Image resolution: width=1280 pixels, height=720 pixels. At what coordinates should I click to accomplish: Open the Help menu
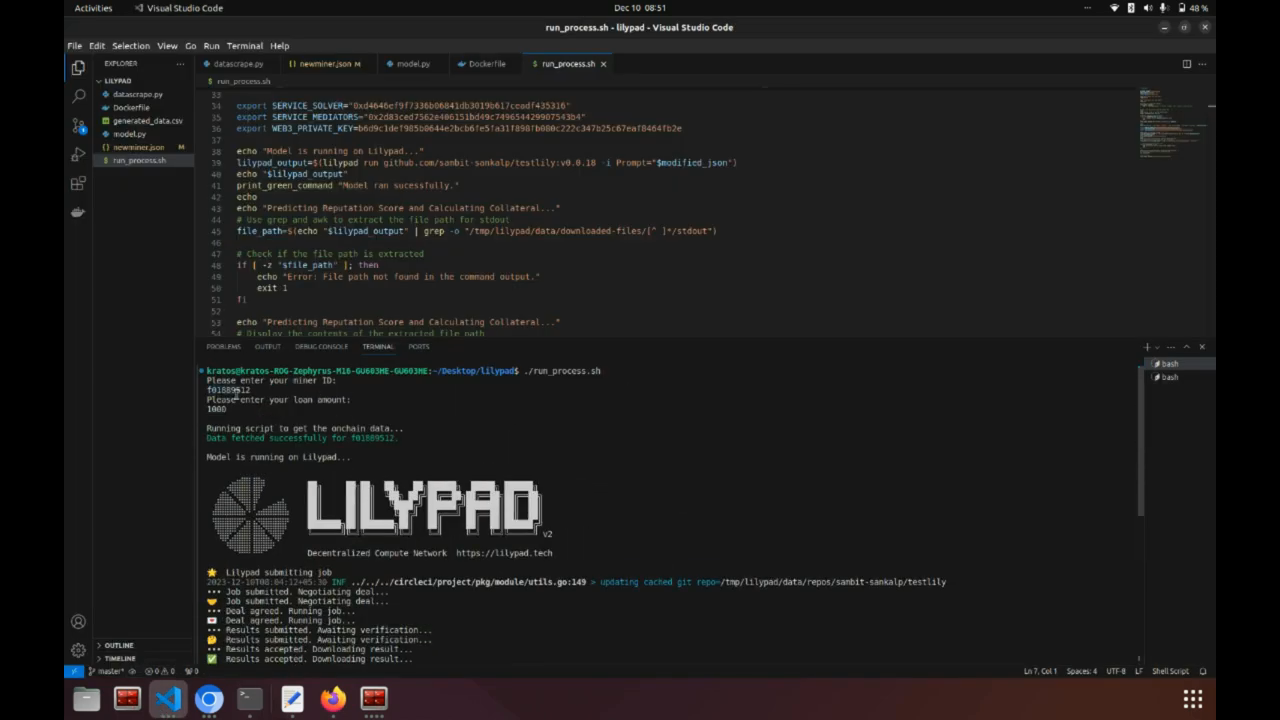(x=280, y=46)
